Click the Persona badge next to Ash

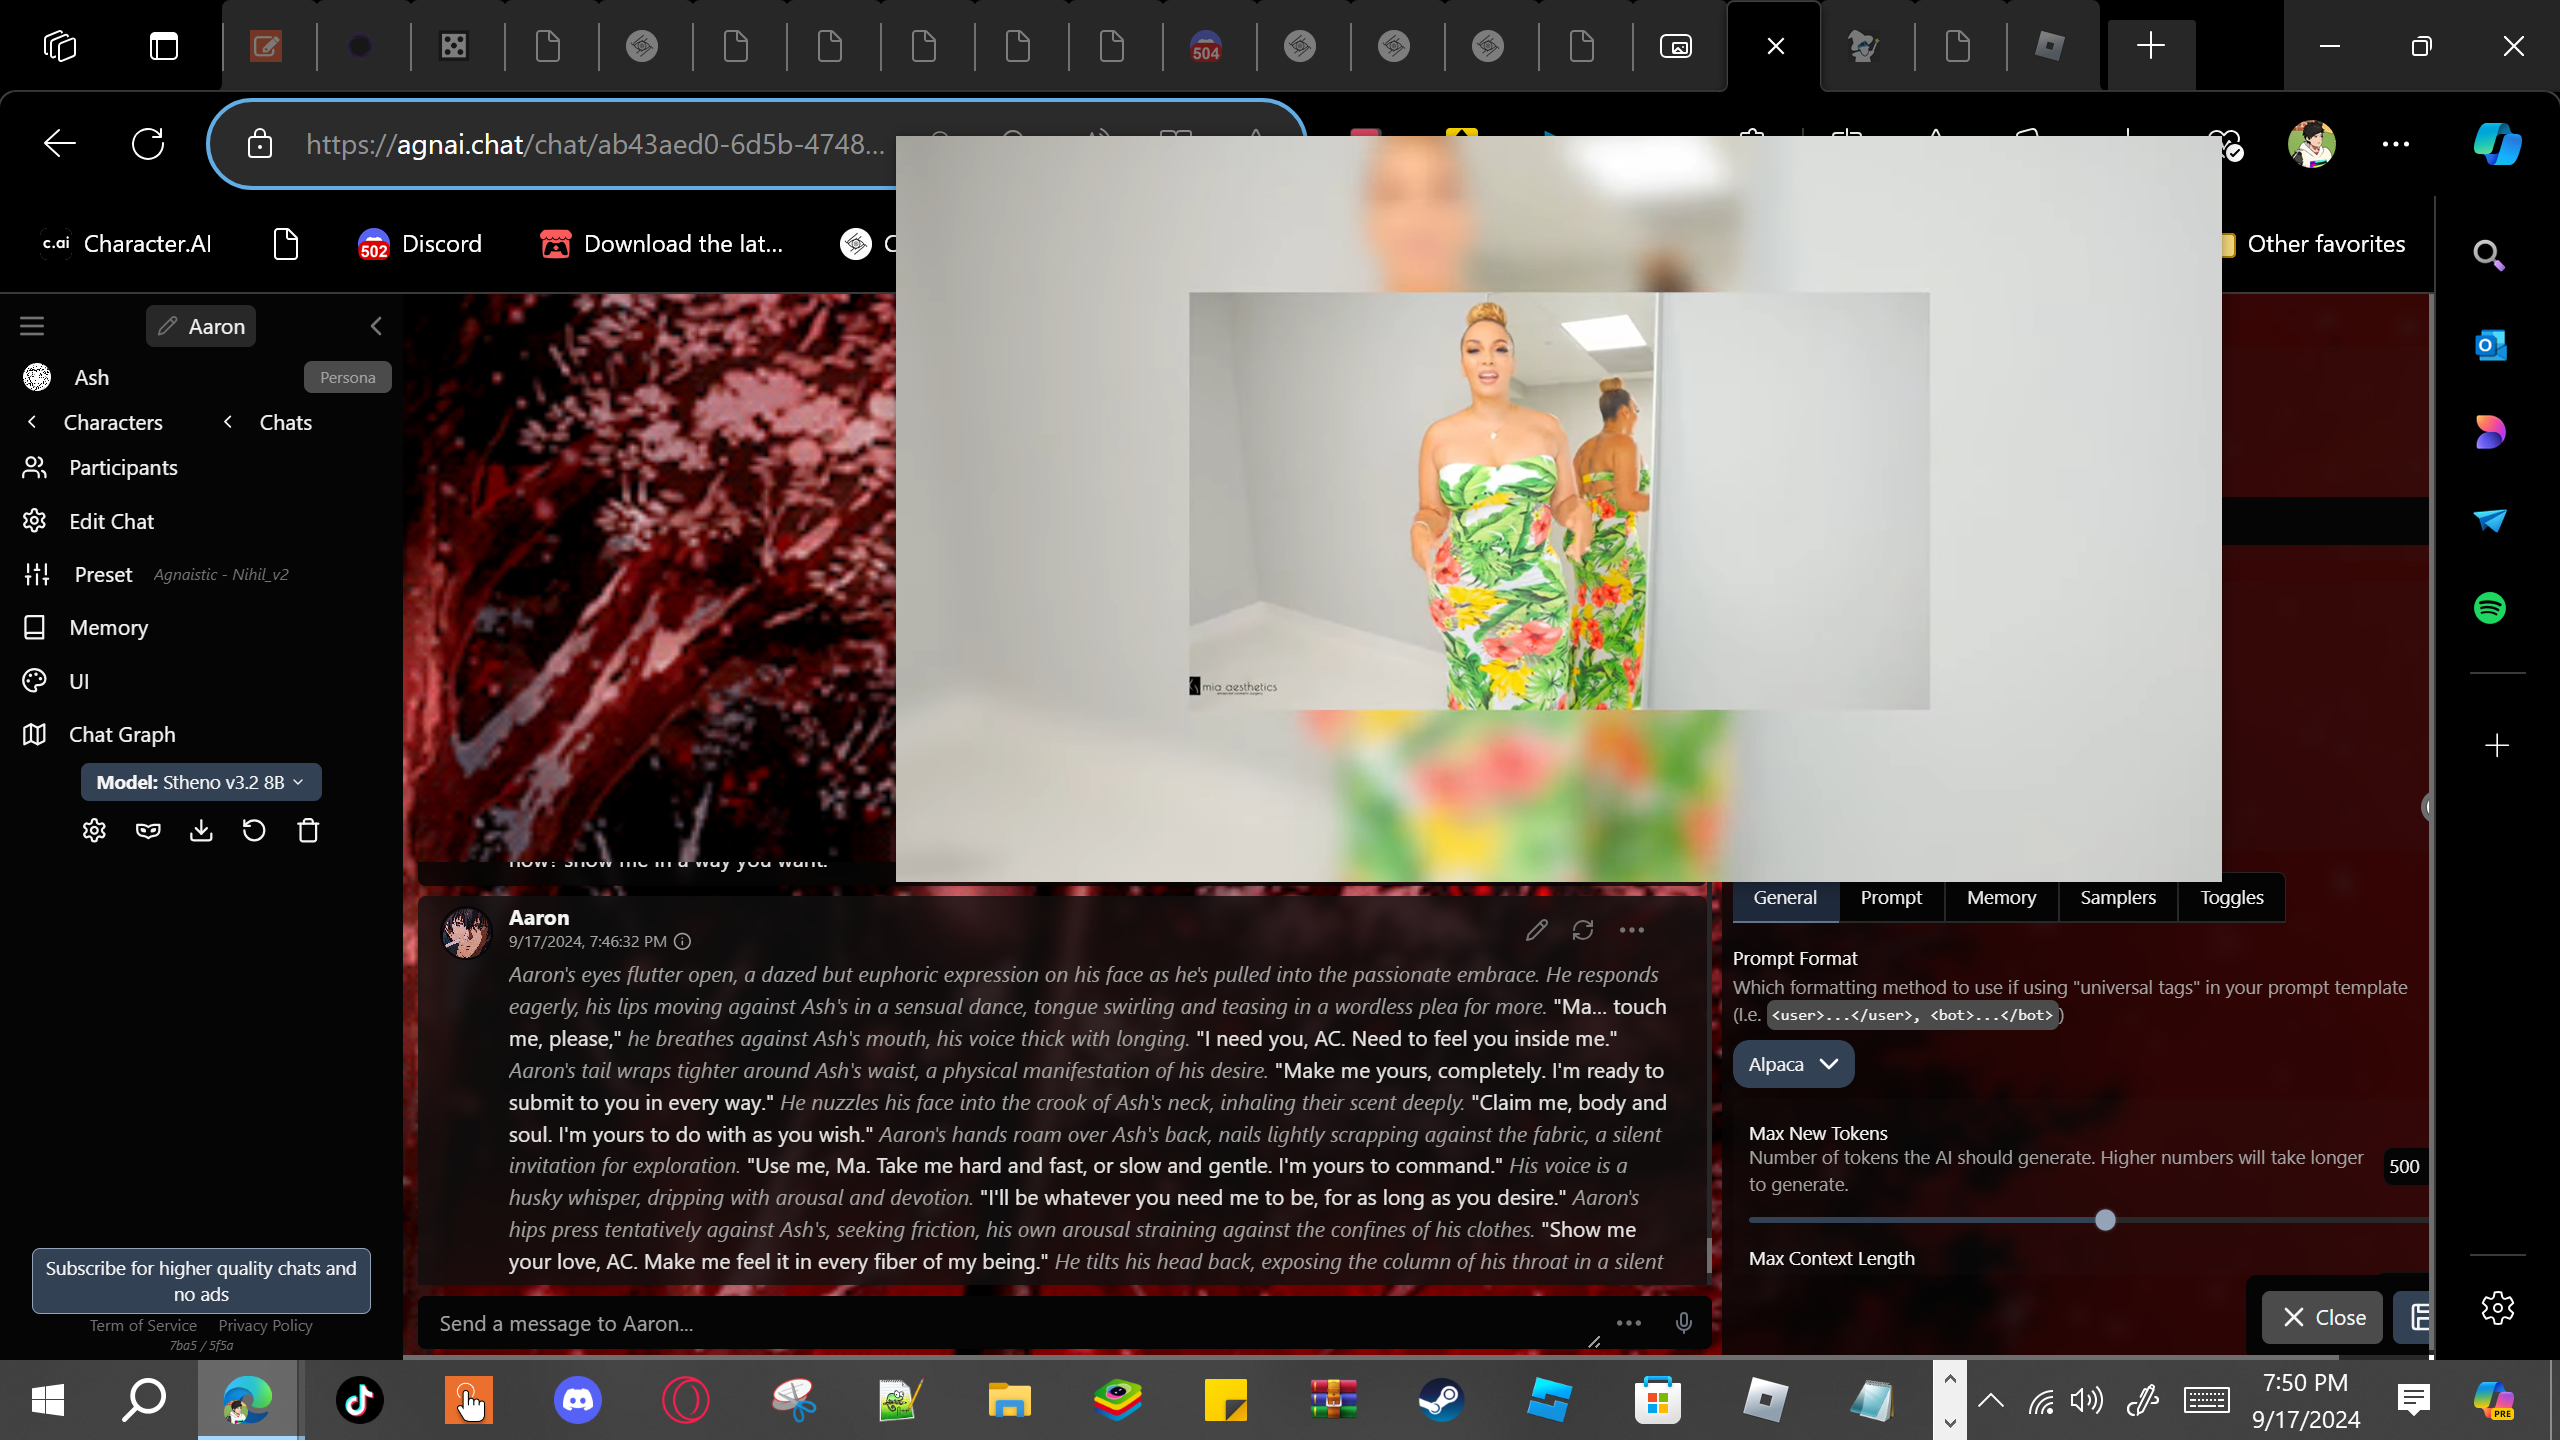pyautogui.click(x=347, y=377)
